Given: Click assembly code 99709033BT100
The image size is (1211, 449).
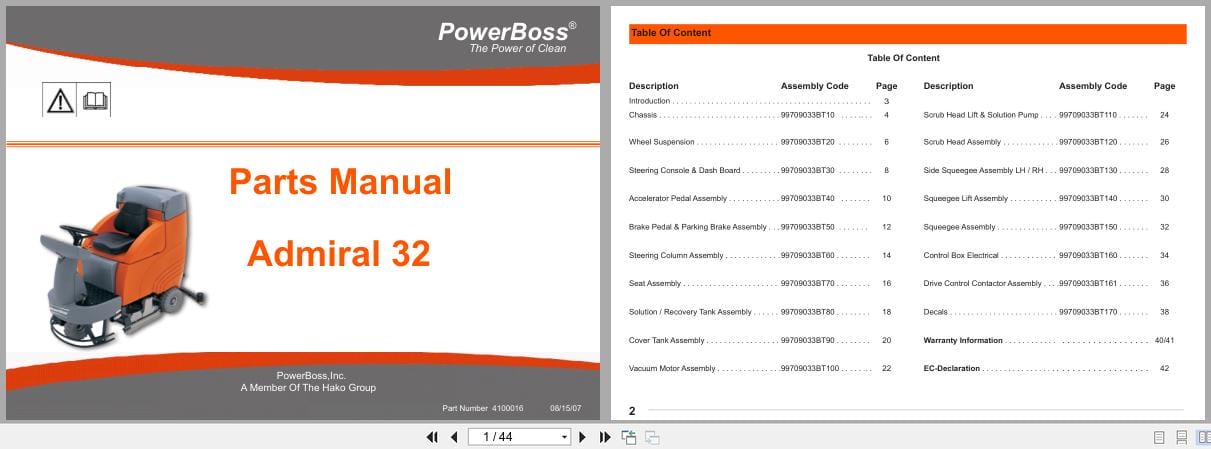Looking at the screenshot, I should click(810, 369).
